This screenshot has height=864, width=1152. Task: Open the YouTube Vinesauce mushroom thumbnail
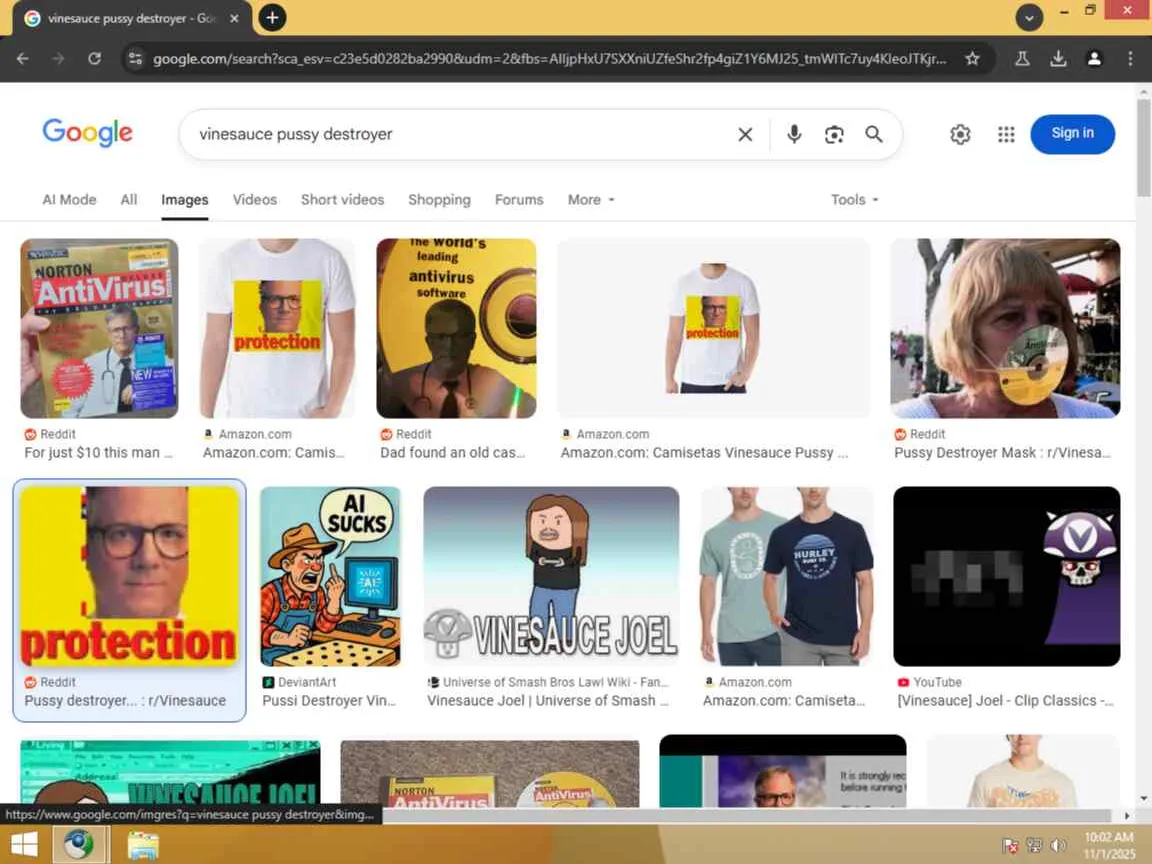click(1007, 576)
